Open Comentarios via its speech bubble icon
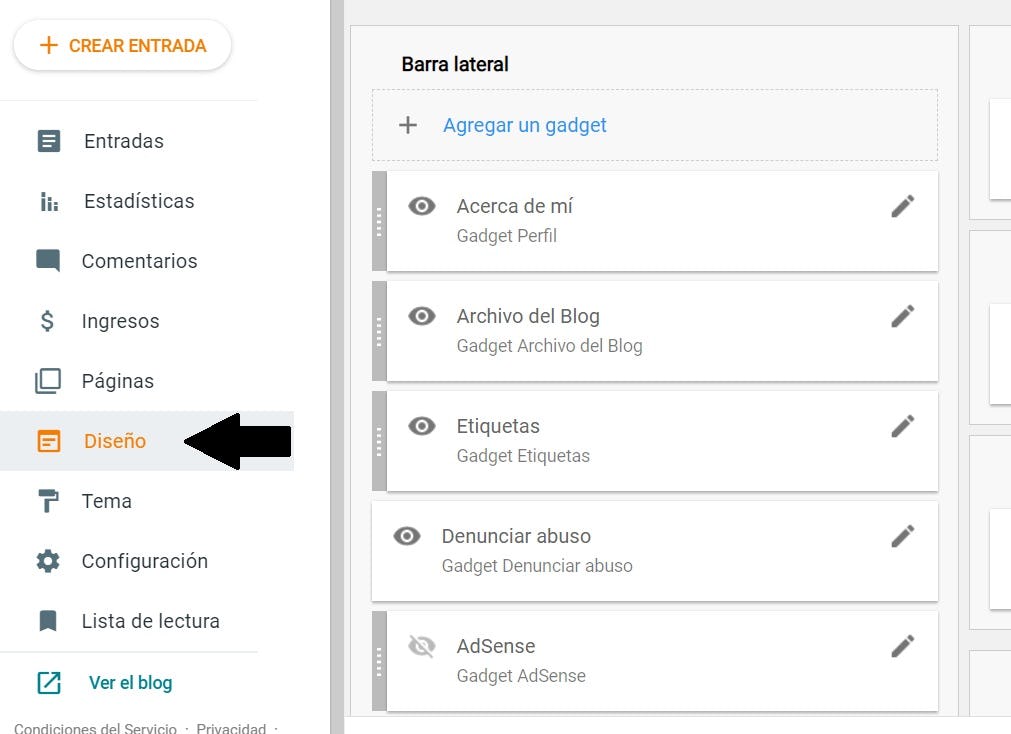1011x734 pixels. (x=49, y=261)
